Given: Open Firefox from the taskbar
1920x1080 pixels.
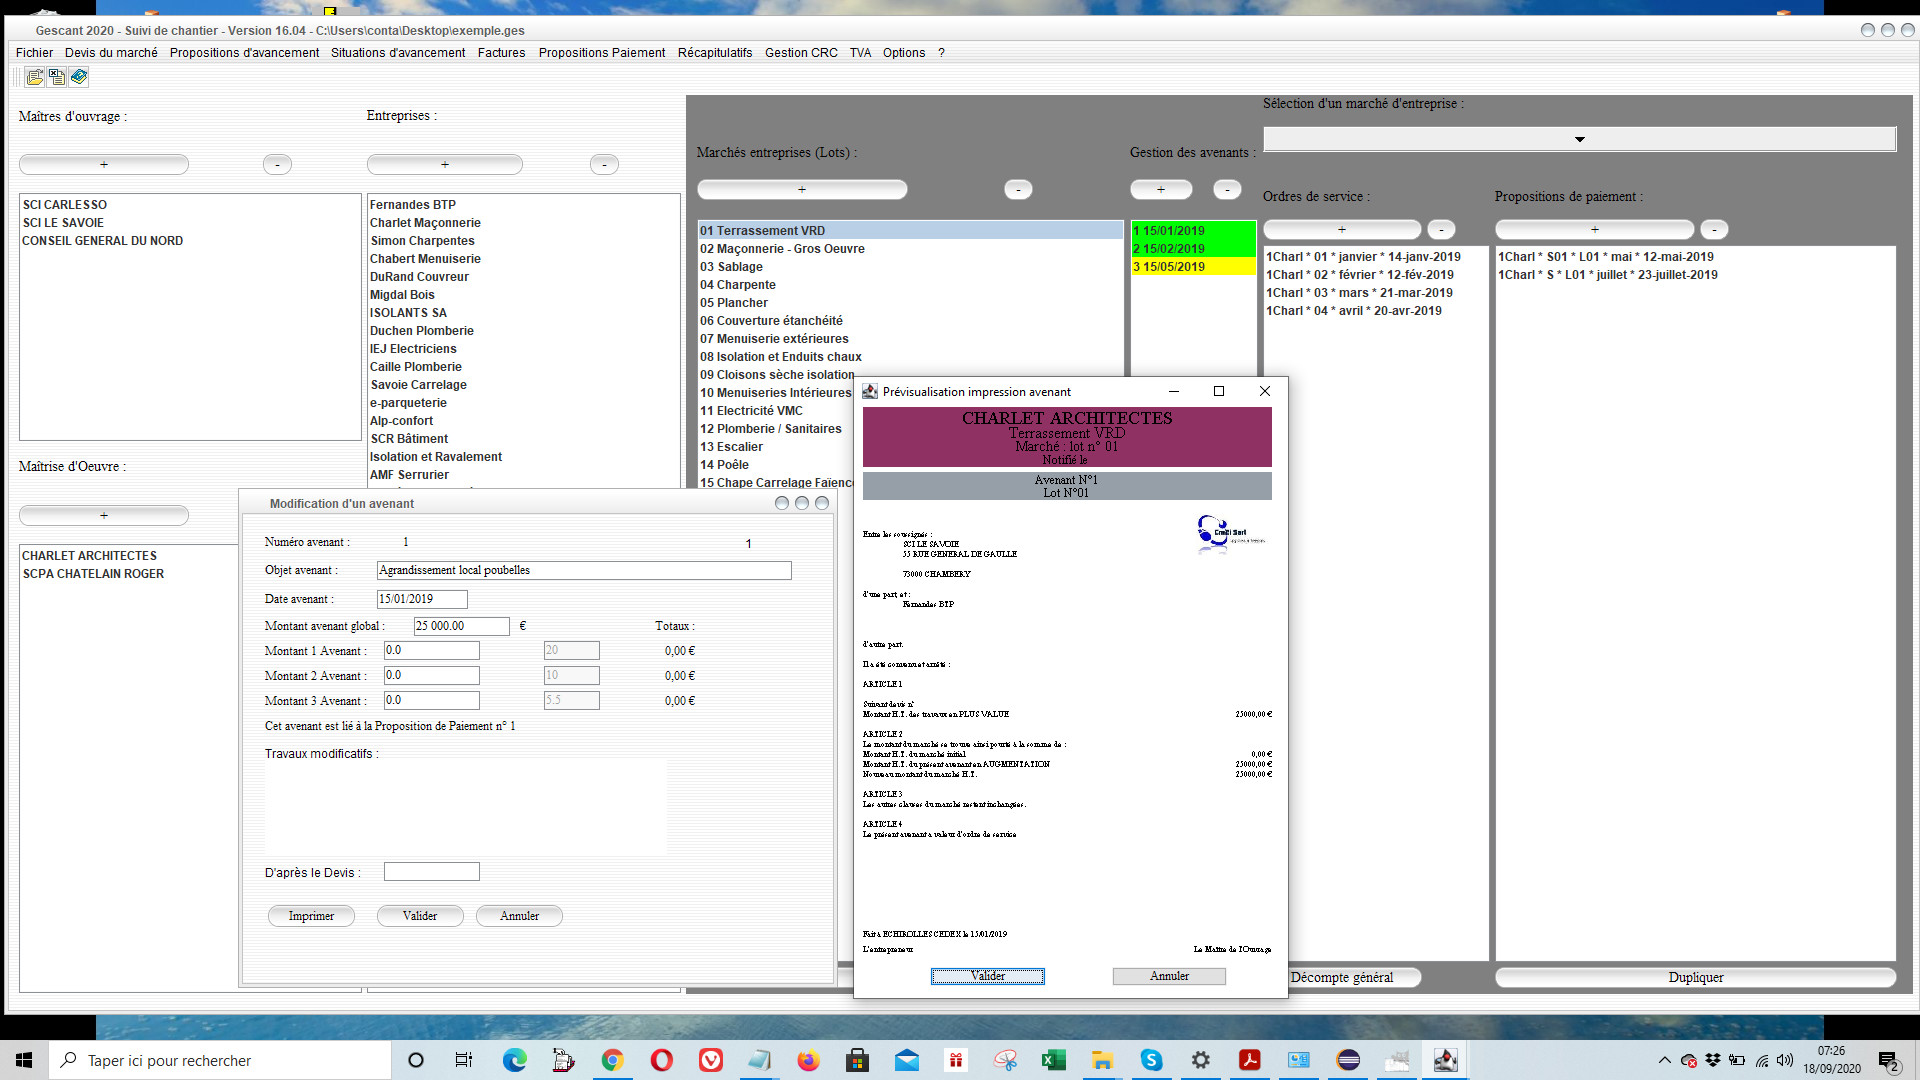Looking at the screenshot, I should 808,1060.
